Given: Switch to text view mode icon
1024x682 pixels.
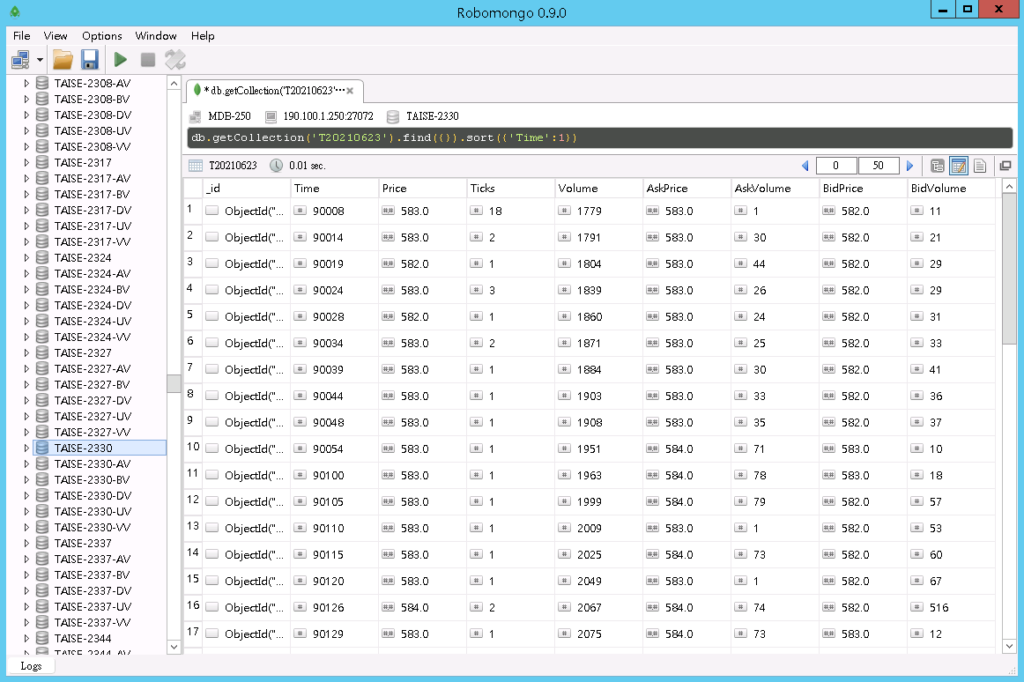Looking at the screenshot, I should coord(980,166).
